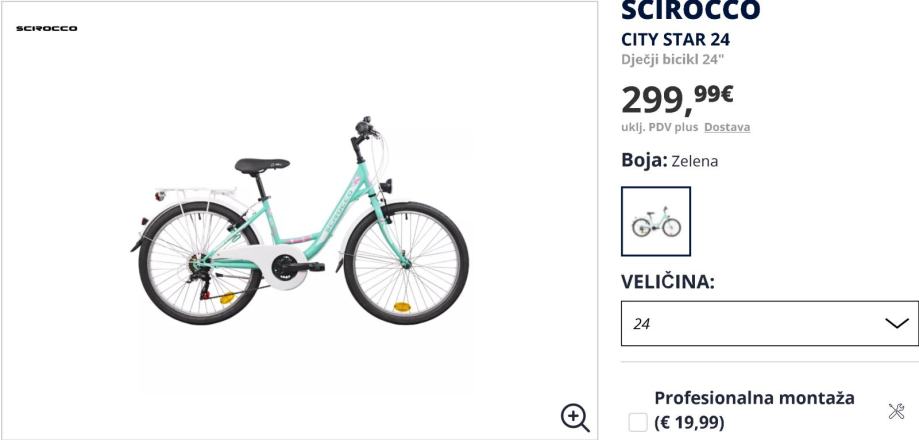Image resolution: width=919 pixels, height=440 pixels.
Task: Click the VELIČINA: section label
Action: pos(668,282)
